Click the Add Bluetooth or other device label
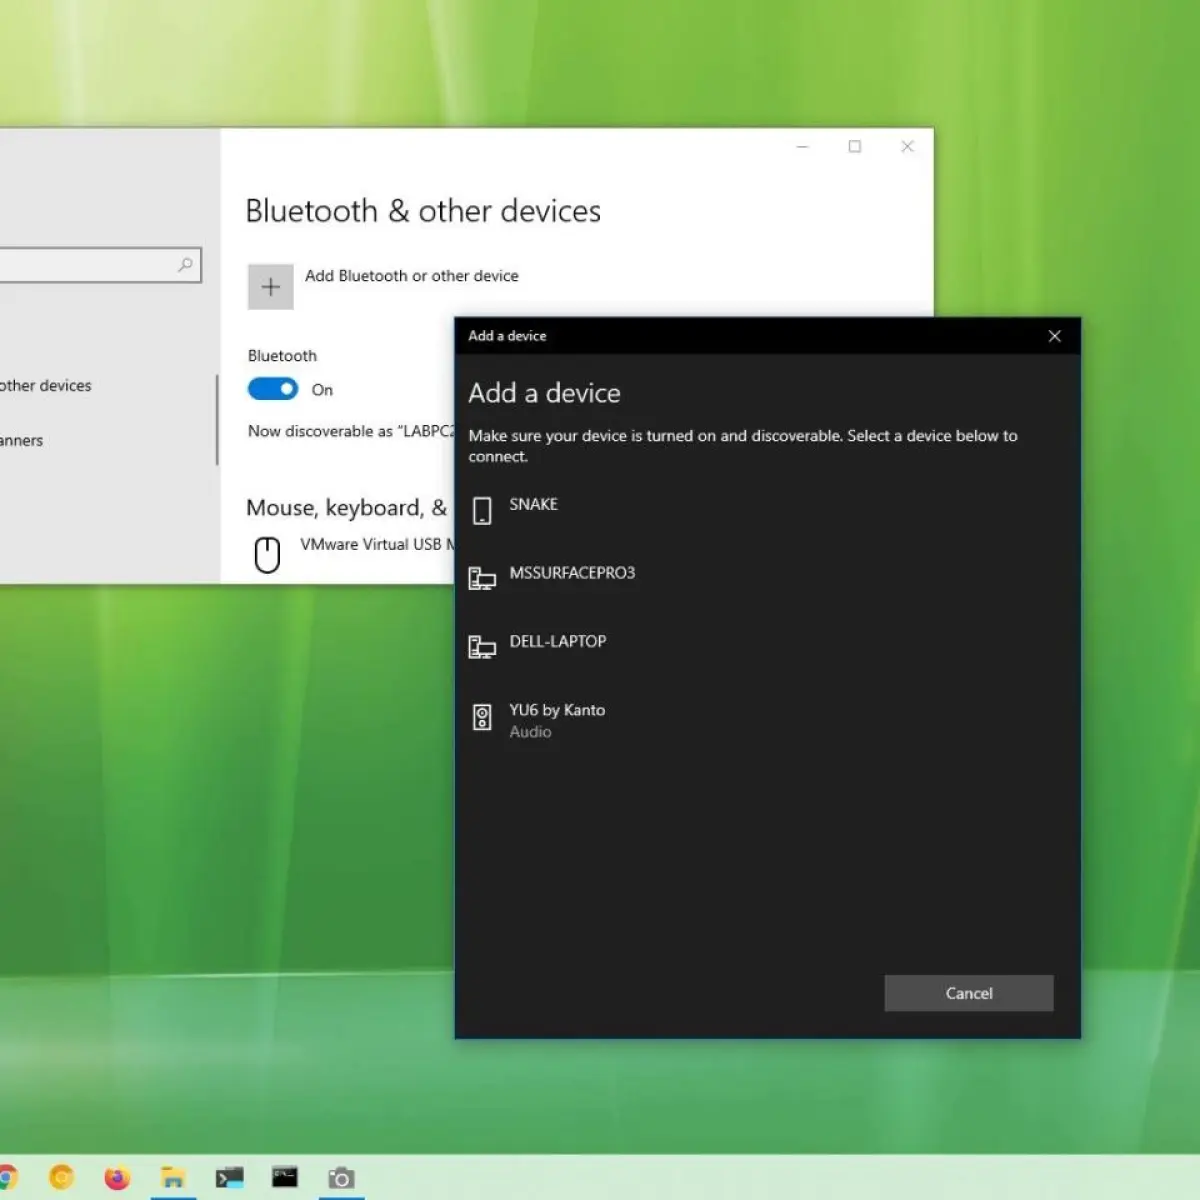The image size is (1200, 1200). pos(412,276)
